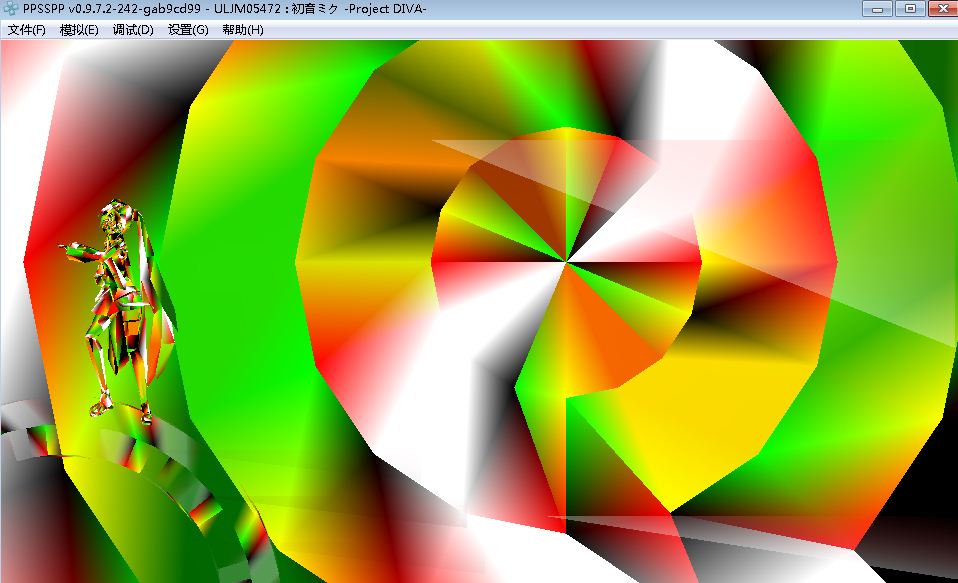Screen dimensions: 958x583
Task: Open the 文件(F) file menu
Action: tap(27, 30)
